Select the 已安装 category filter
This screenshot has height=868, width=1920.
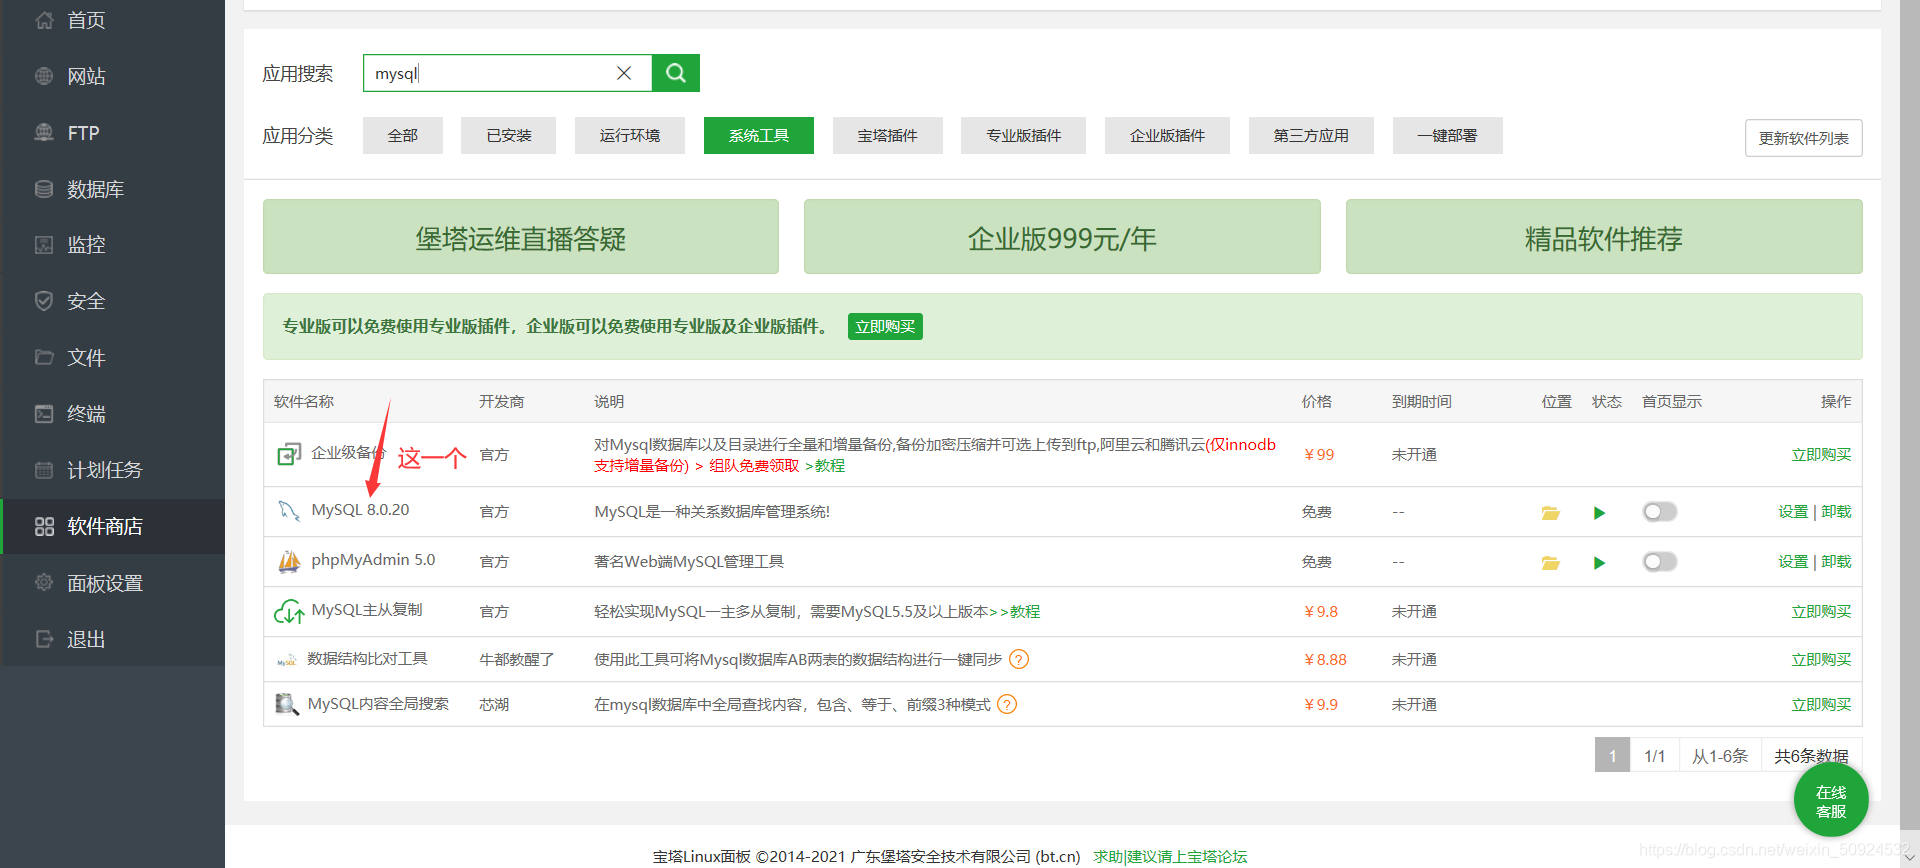pos(508,135)
